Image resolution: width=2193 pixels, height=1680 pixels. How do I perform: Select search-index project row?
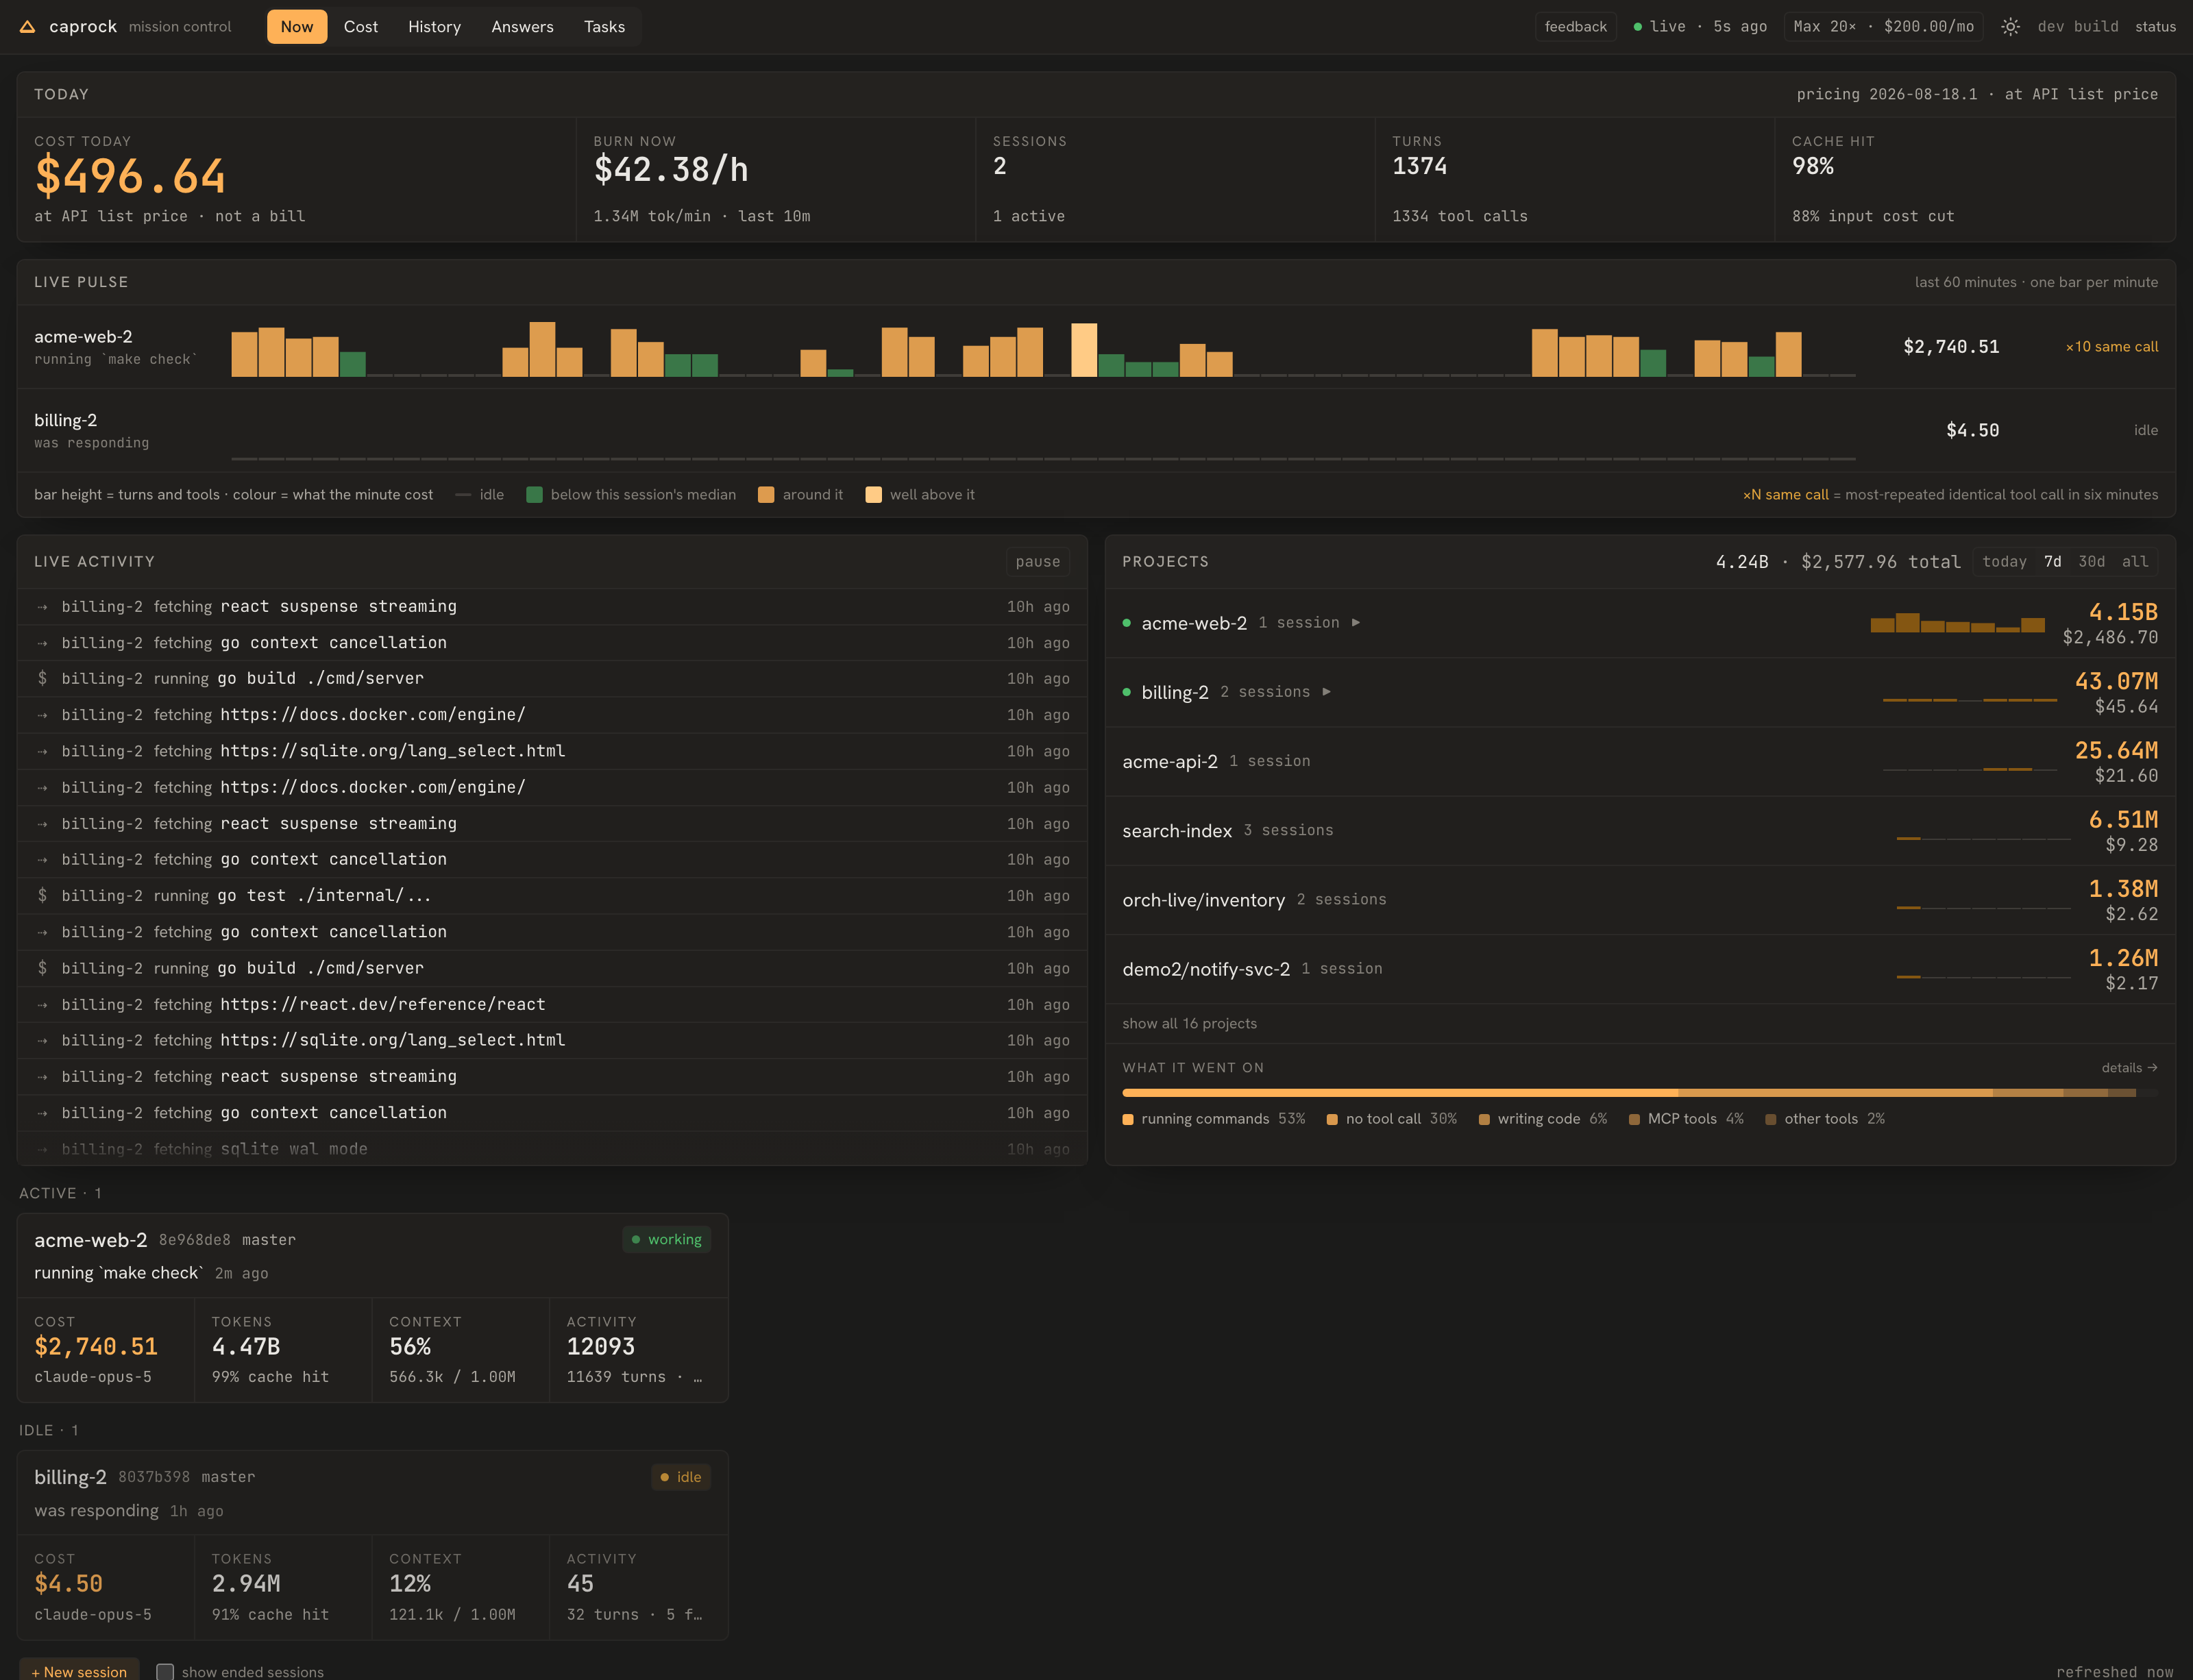pos(1640,831)
